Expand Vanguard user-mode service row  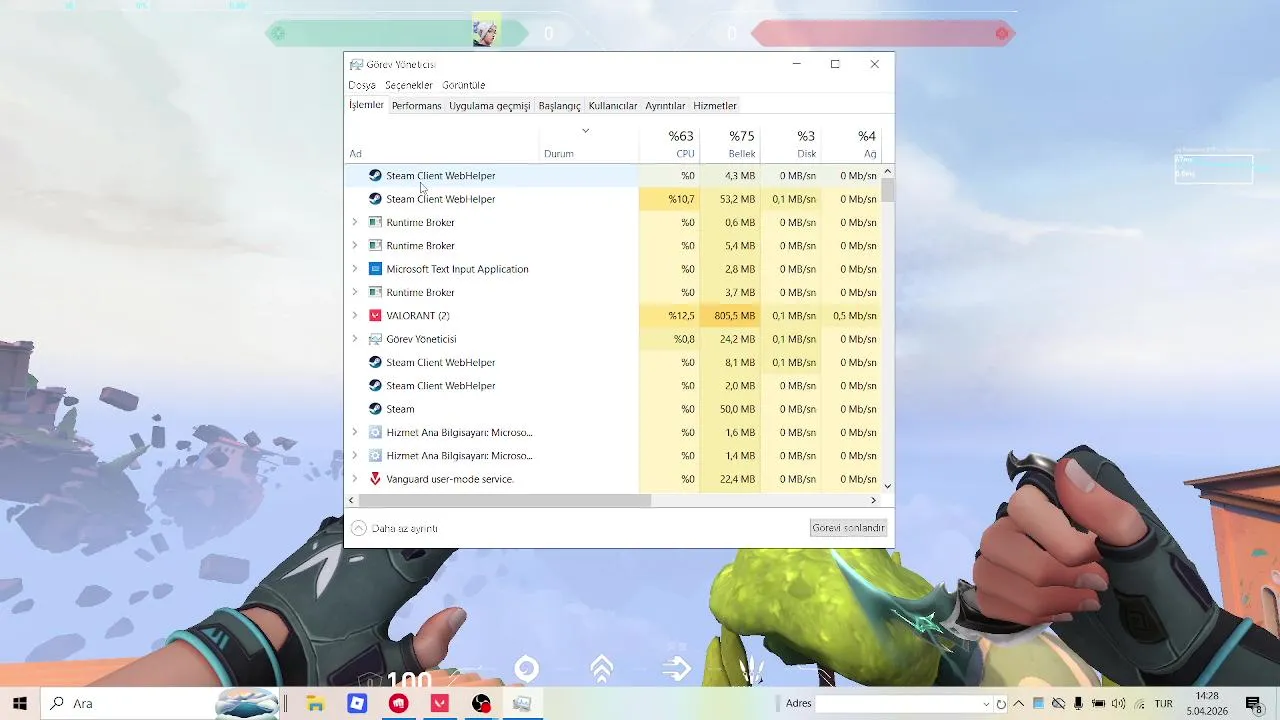tap(354, 479)
